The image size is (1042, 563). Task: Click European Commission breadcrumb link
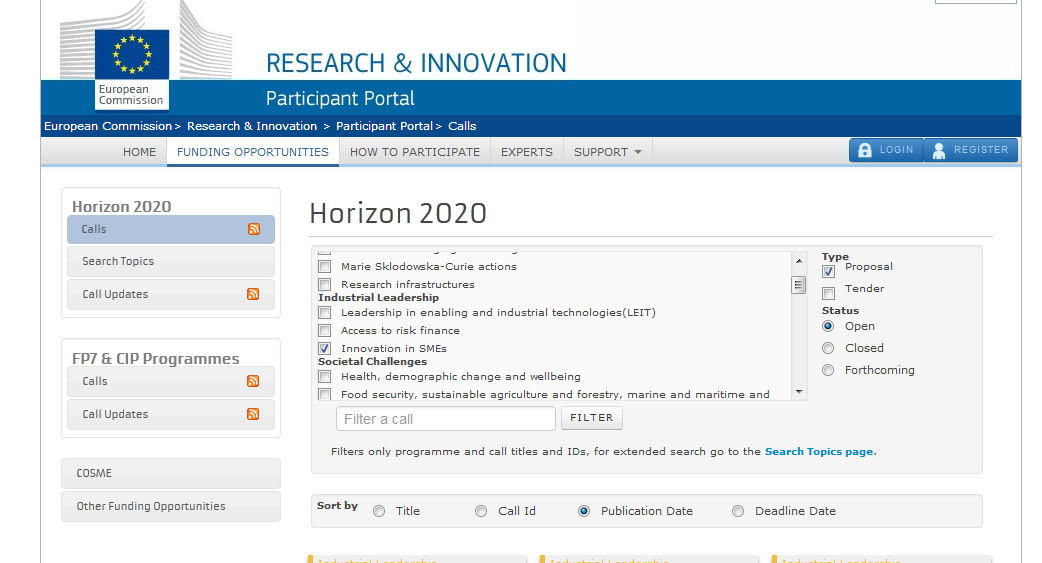coord(108,126)
